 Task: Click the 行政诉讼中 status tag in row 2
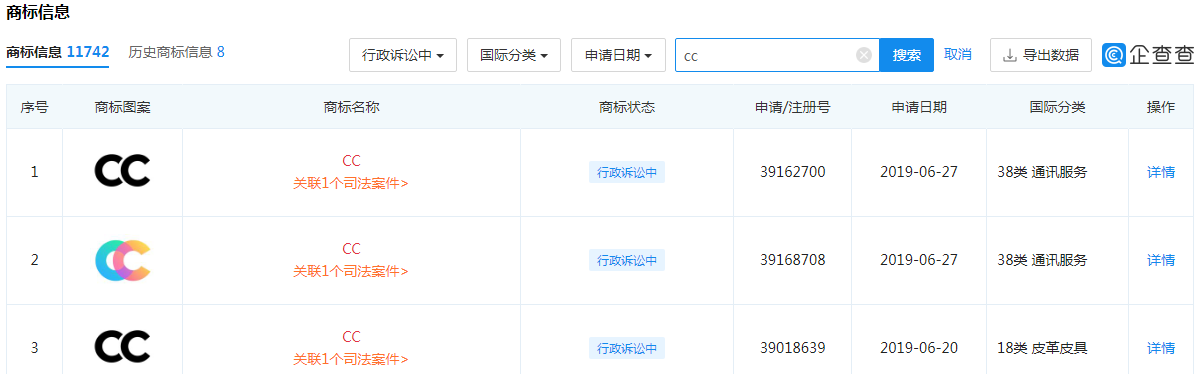(627, 260)
